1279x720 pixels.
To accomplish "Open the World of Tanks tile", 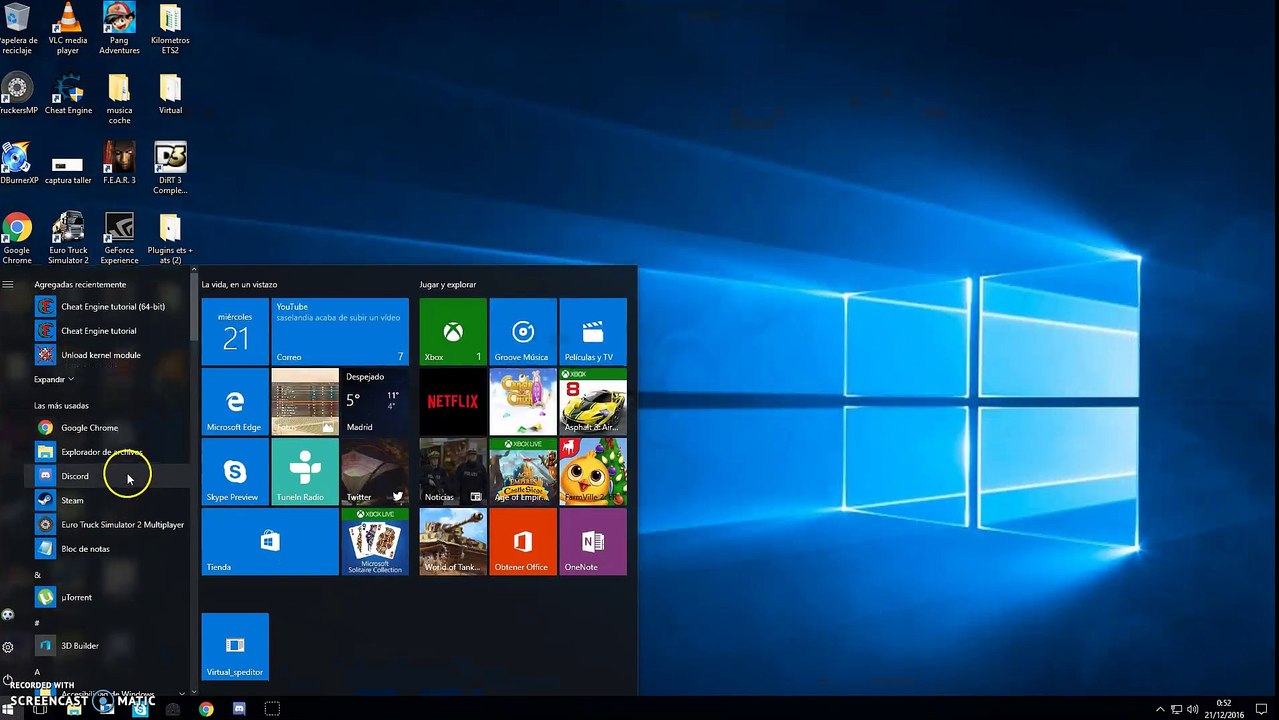I will (453, 542).
